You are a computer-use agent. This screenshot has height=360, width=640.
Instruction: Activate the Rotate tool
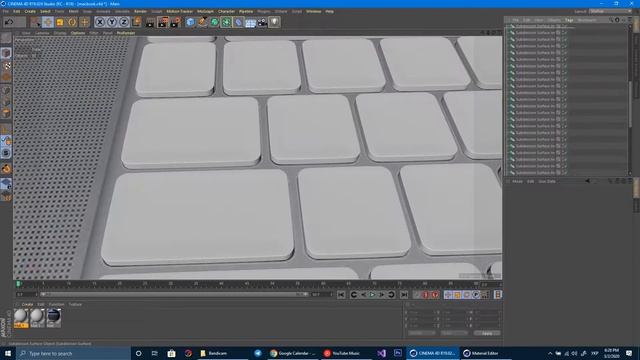point(72,22)
